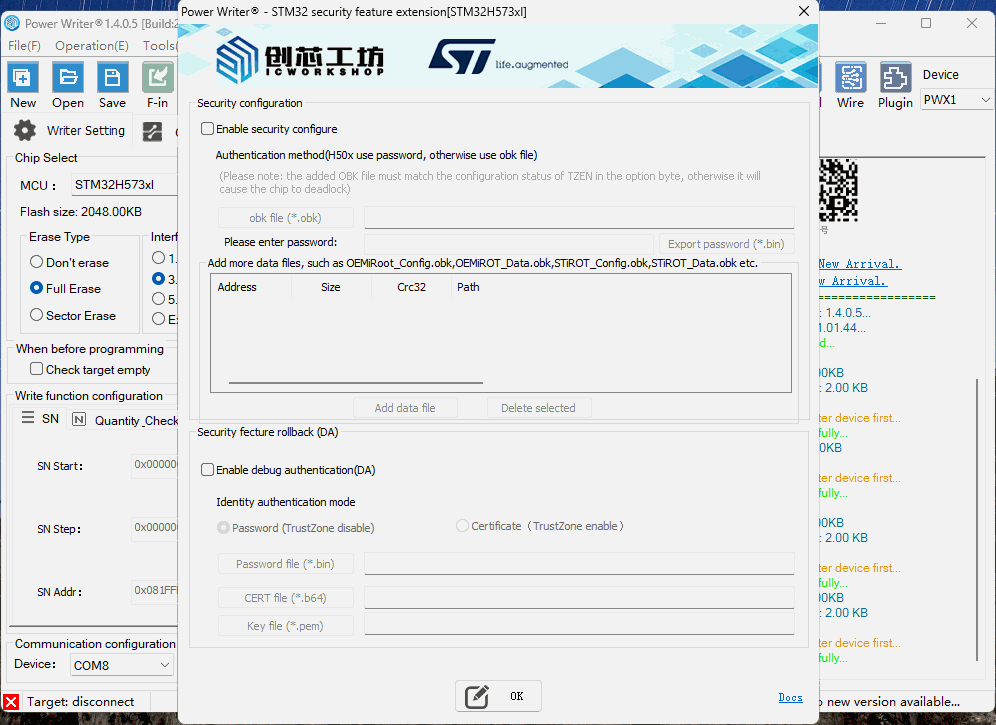Select Don't erase option
Image resolution: width=996 pixels, height=725 pixels.
click(37, 263)
